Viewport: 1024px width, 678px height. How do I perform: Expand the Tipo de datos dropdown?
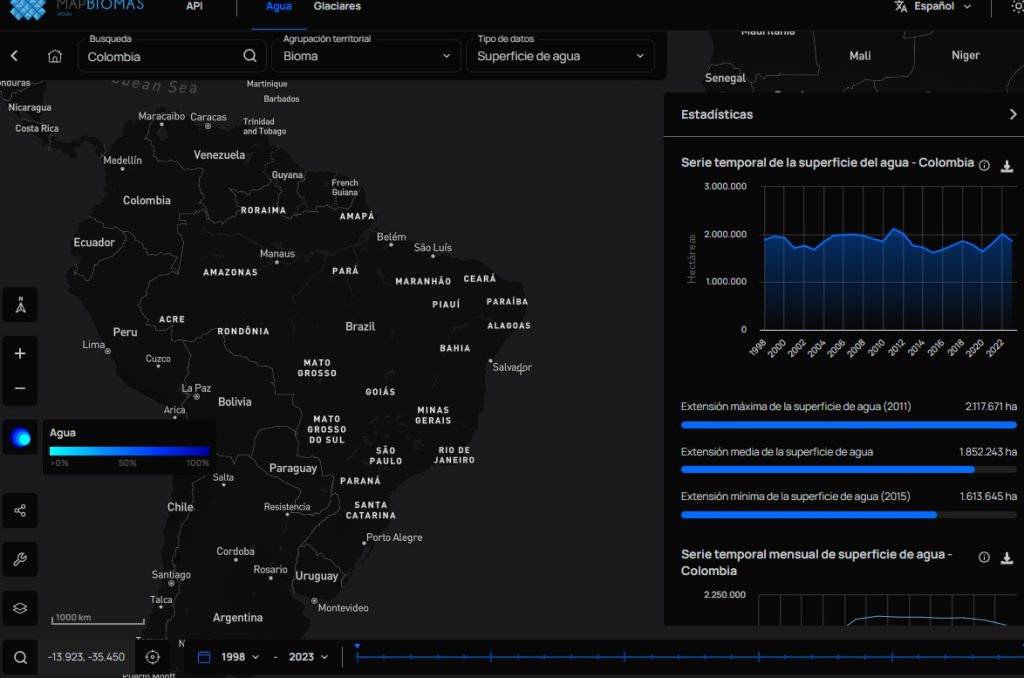point(560,56)
